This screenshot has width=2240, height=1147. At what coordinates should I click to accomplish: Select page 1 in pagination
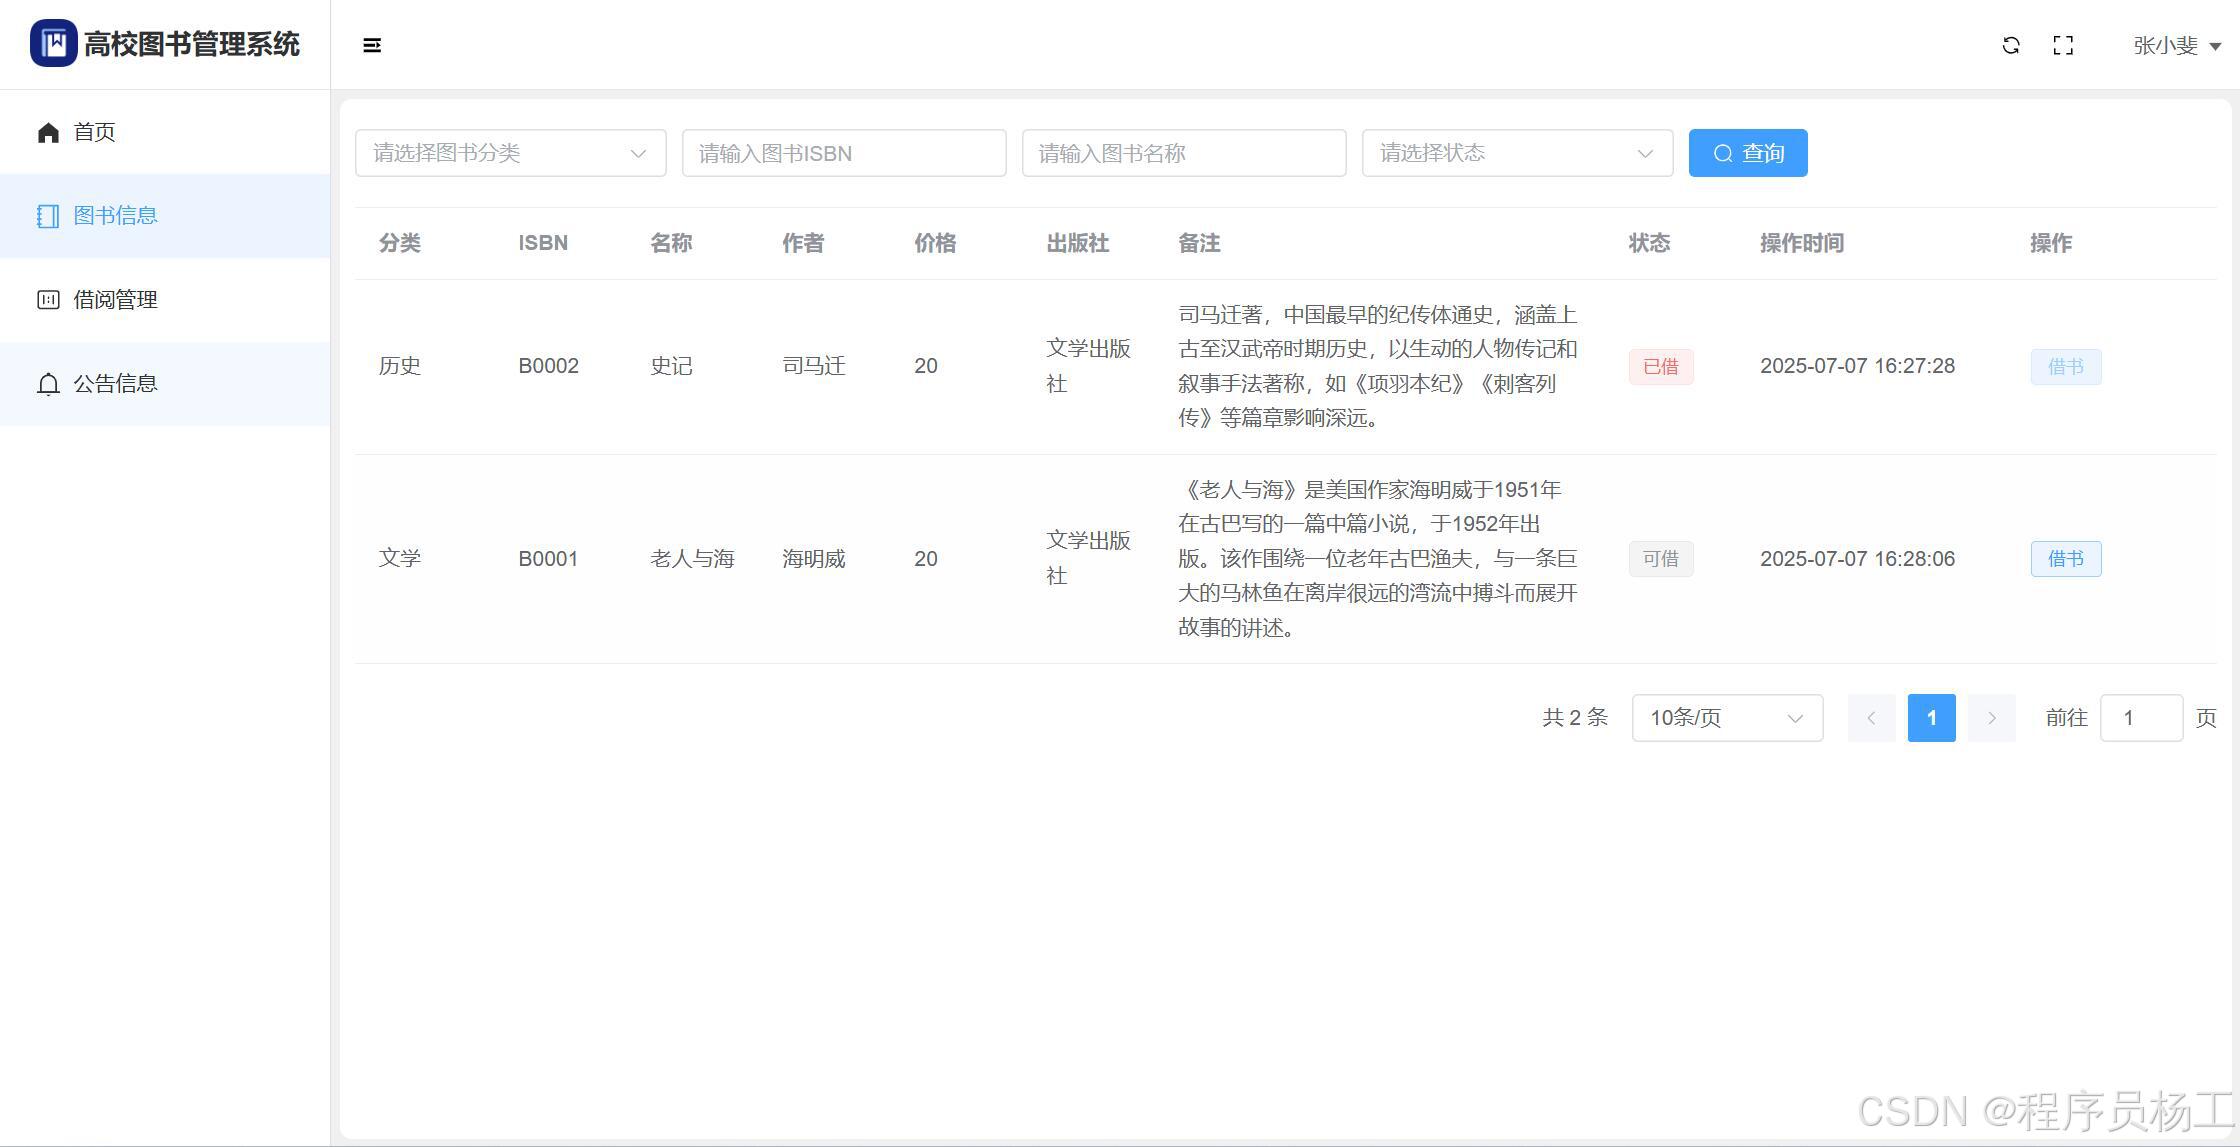coord(1931,718)
